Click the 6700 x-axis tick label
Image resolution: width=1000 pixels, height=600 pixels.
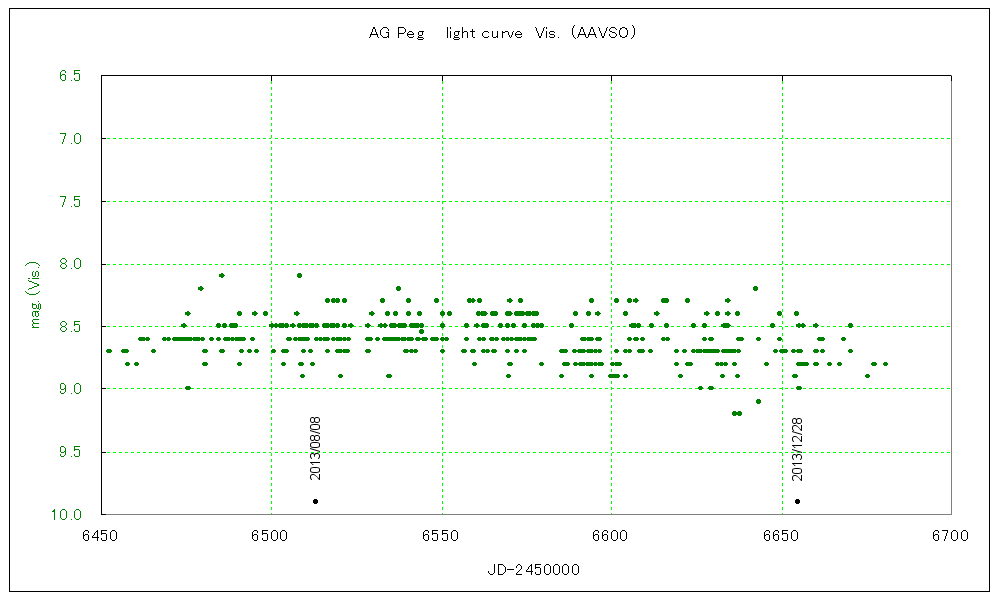click(x=950, y=536)
